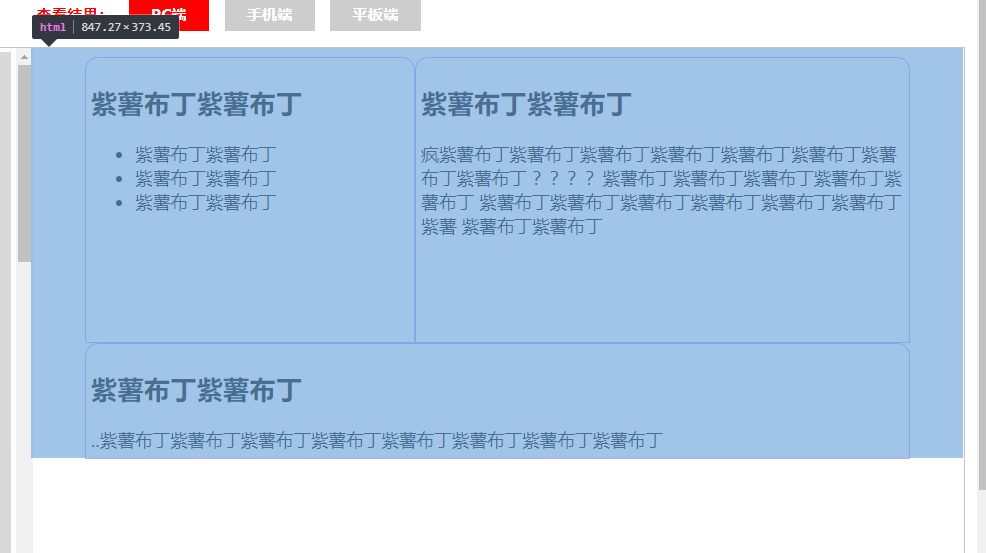Viewport: 986px width, 553px height.
Task: Click the paragraph starting with 疯紫薯布丁
Action: (x=662, y=191)
